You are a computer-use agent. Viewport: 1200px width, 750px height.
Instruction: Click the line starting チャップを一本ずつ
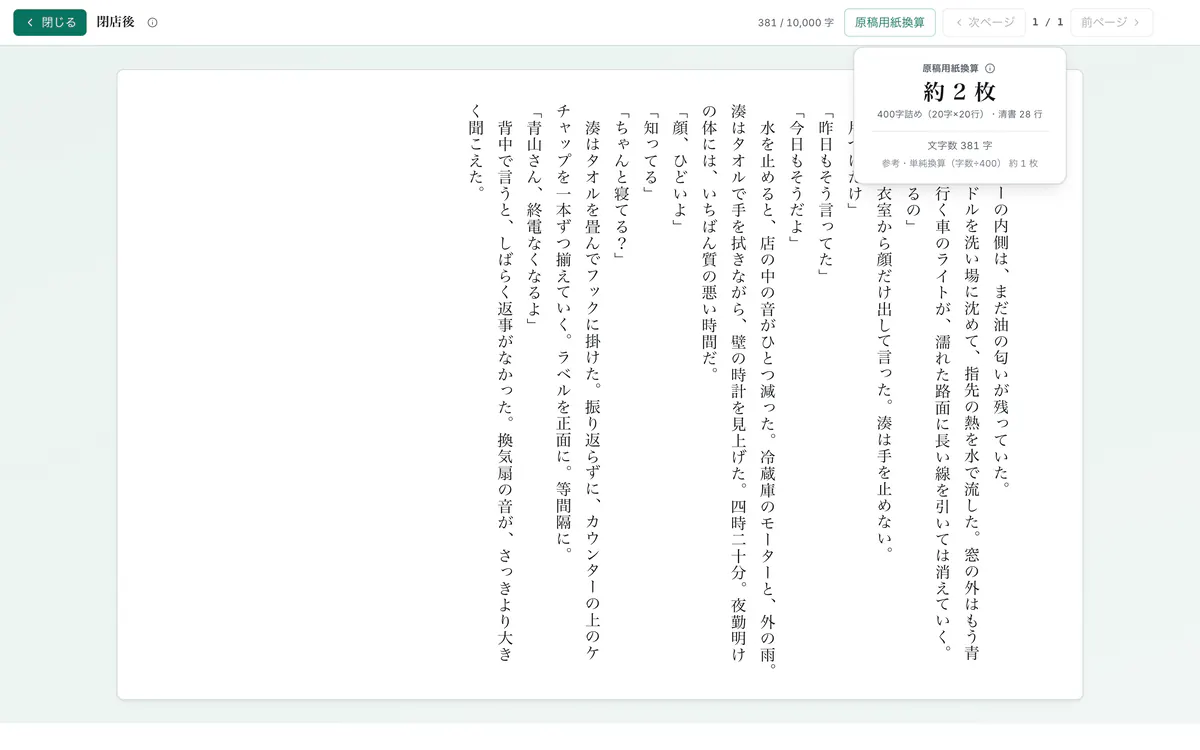point(565,330)
